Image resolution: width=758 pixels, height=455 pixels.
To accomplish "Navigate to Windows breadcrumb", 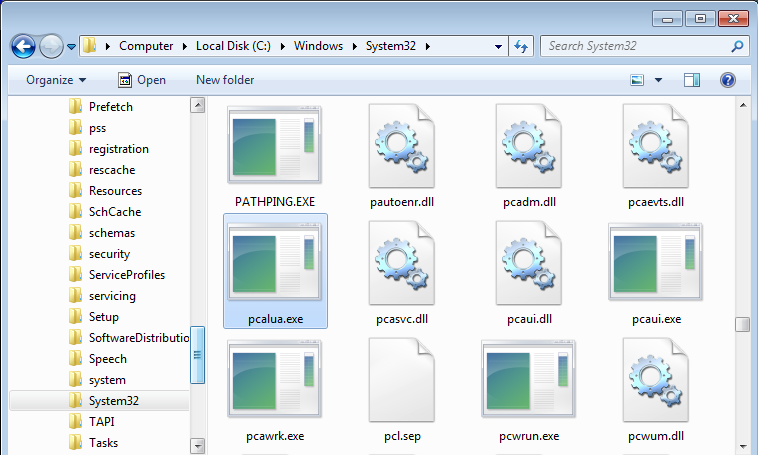I will (x=318, y=46).
